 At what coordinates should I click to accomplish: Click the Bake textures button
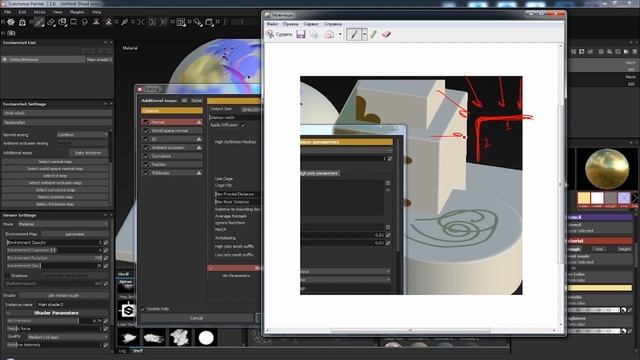pyautogui.click(x=88, y=153)
